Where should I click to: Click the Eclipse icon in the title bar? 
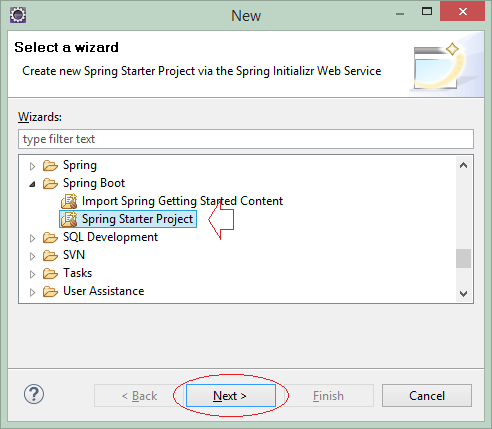[18, 15]
